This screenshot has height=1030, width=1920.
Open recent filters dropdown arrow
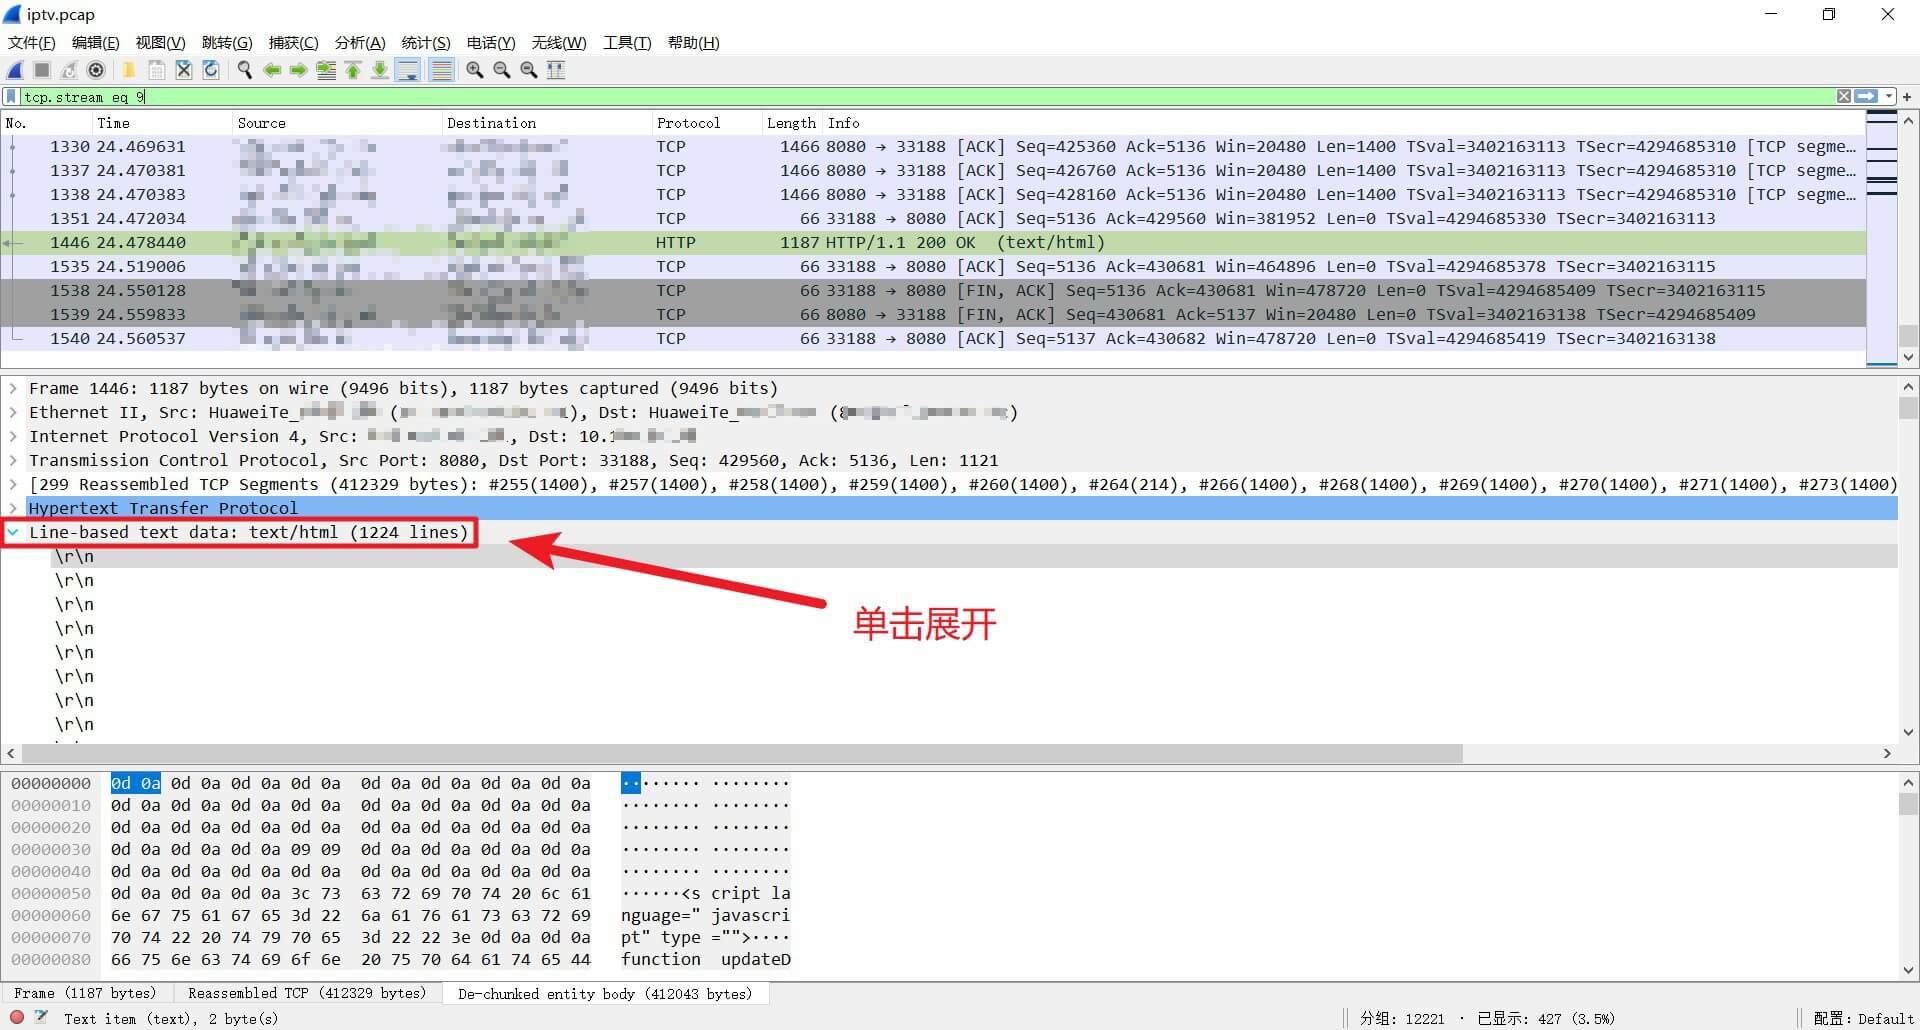[x=1889, y=96]
